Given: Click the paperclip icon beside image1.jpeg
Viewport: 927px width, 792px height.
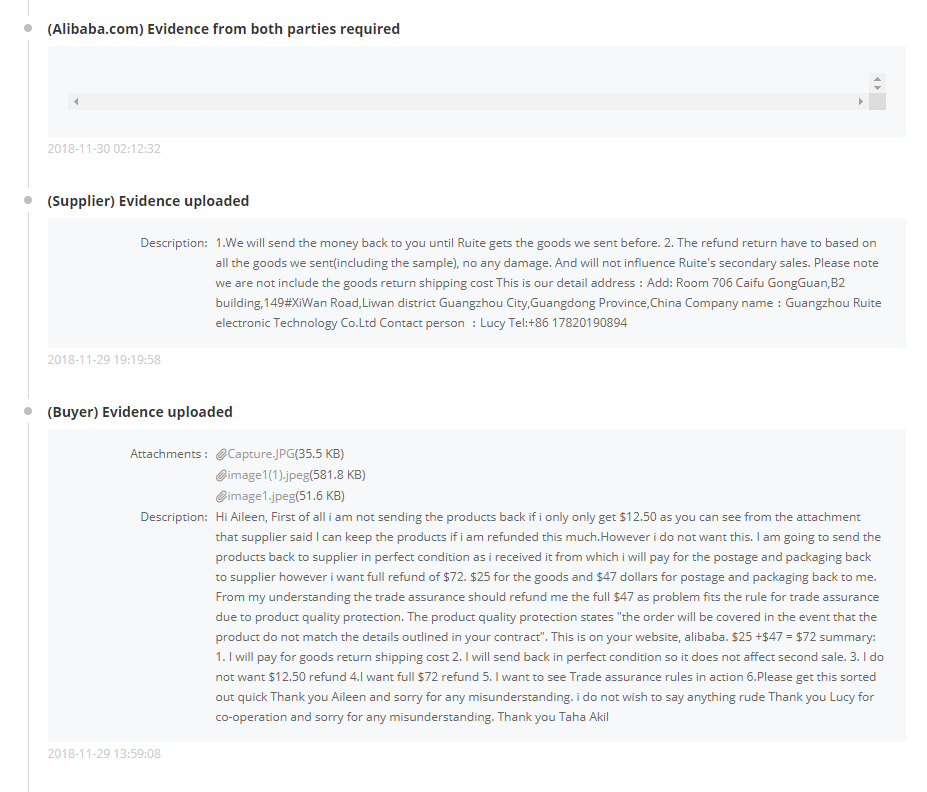Looking at the screenshot, I should click(221, 496).
